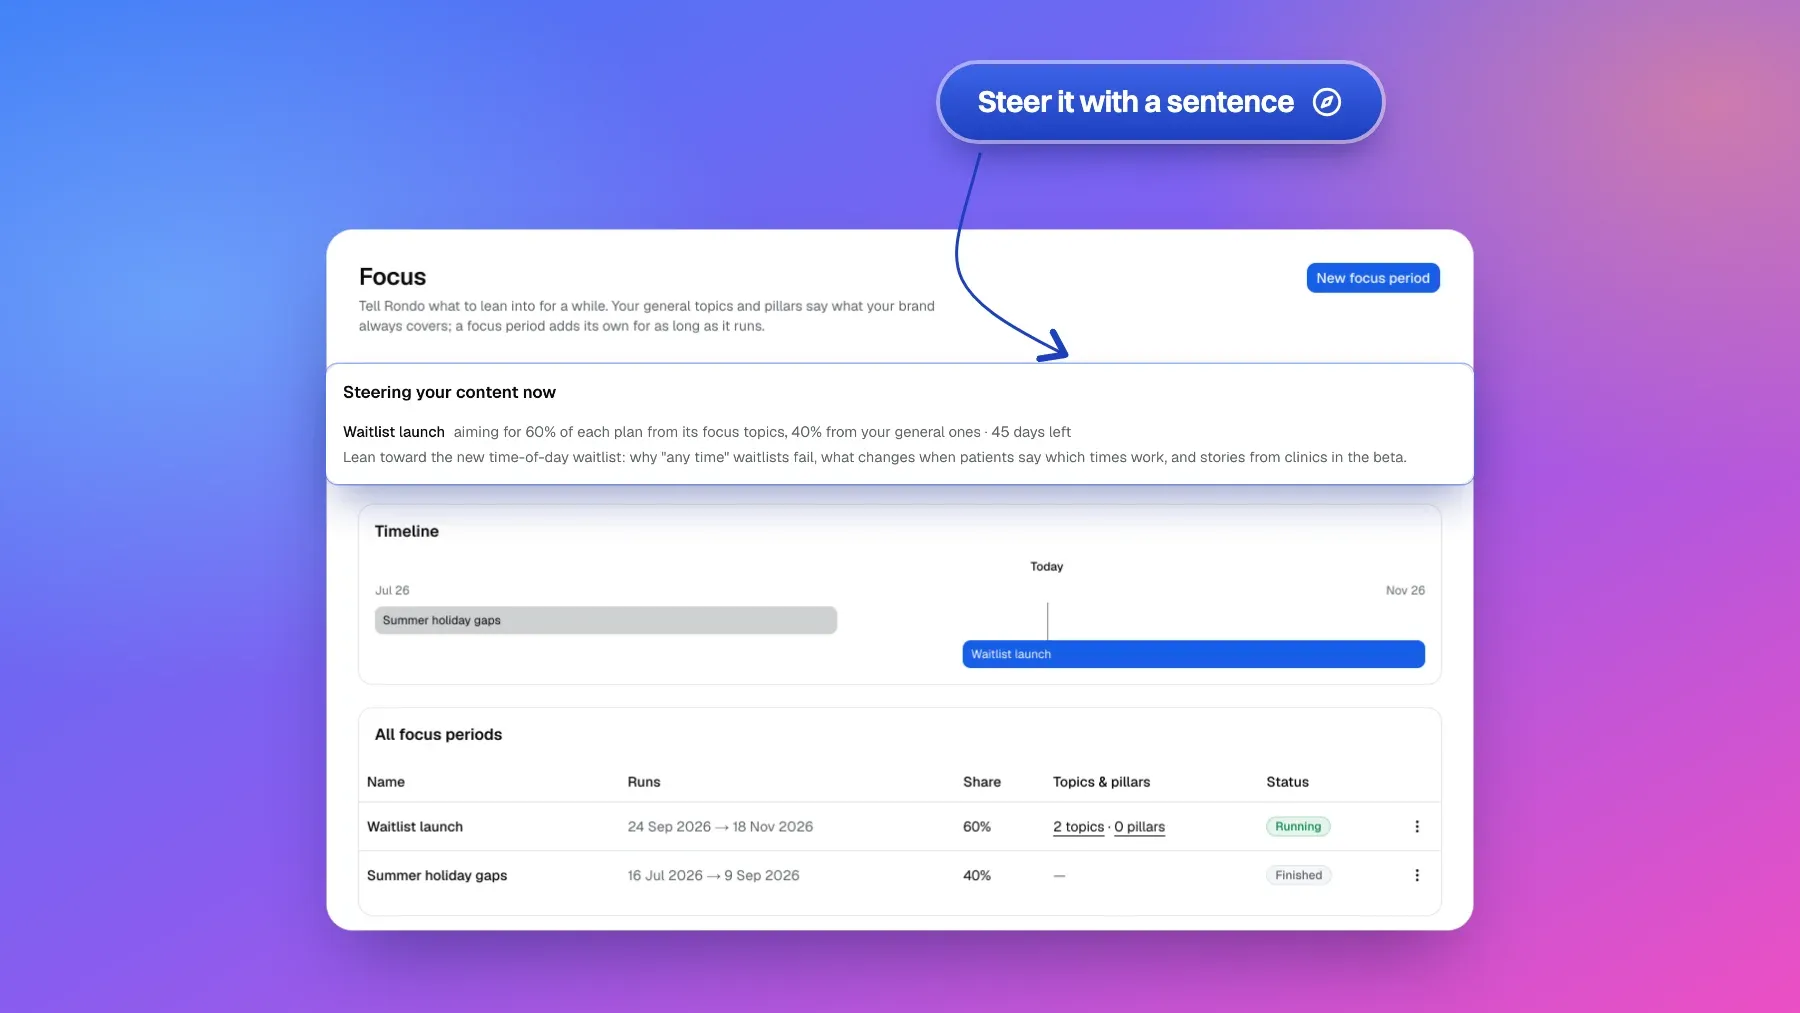
Task: Click the compass icon in the Steer banner
Action: (1327, 102)
